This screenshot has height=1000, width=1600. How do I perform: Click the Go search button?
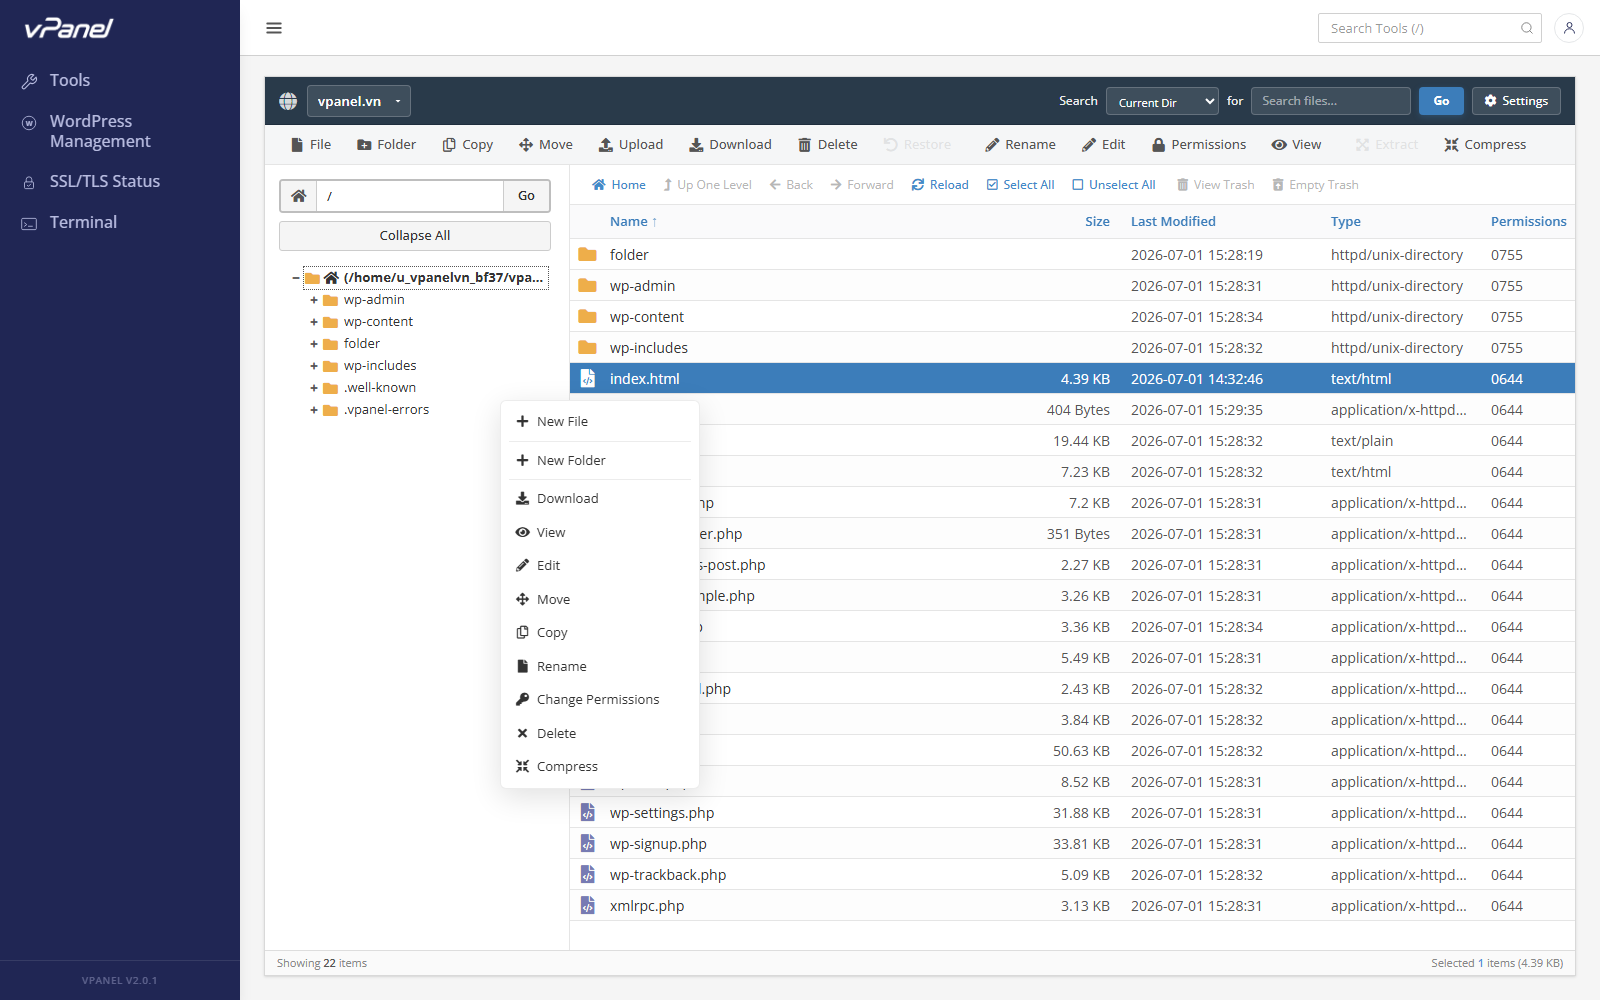coord(1441,101)
